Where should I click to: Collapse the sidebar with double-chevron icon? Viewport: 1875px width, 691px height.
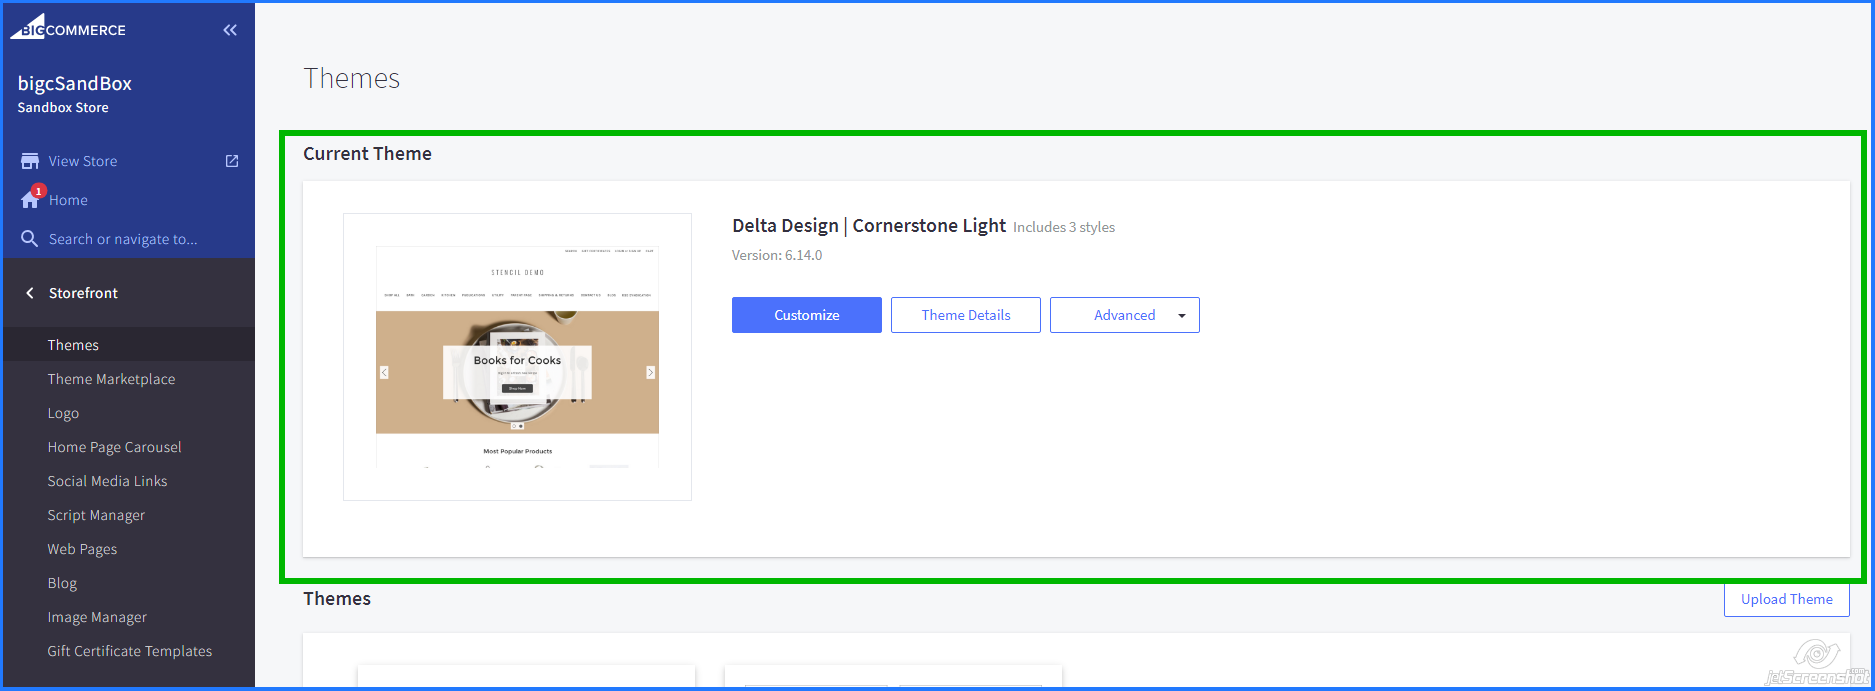(230, 30)
